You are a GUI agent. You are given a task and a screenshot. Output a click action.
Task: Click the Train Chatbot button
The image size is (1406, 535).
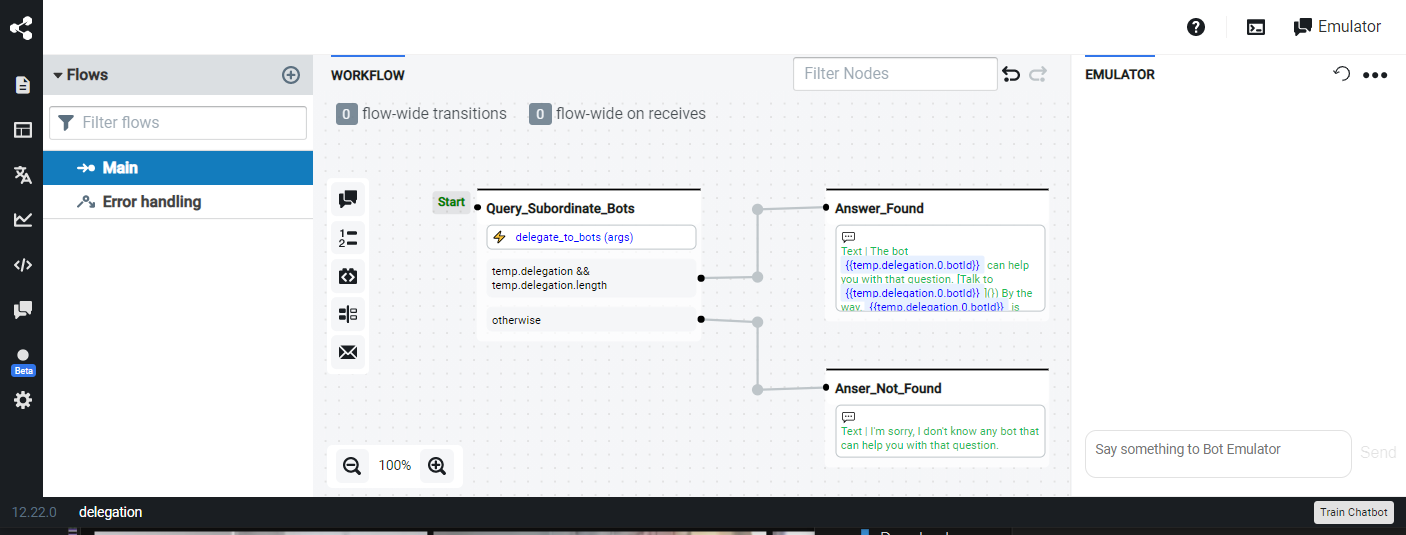(1353, 512)
